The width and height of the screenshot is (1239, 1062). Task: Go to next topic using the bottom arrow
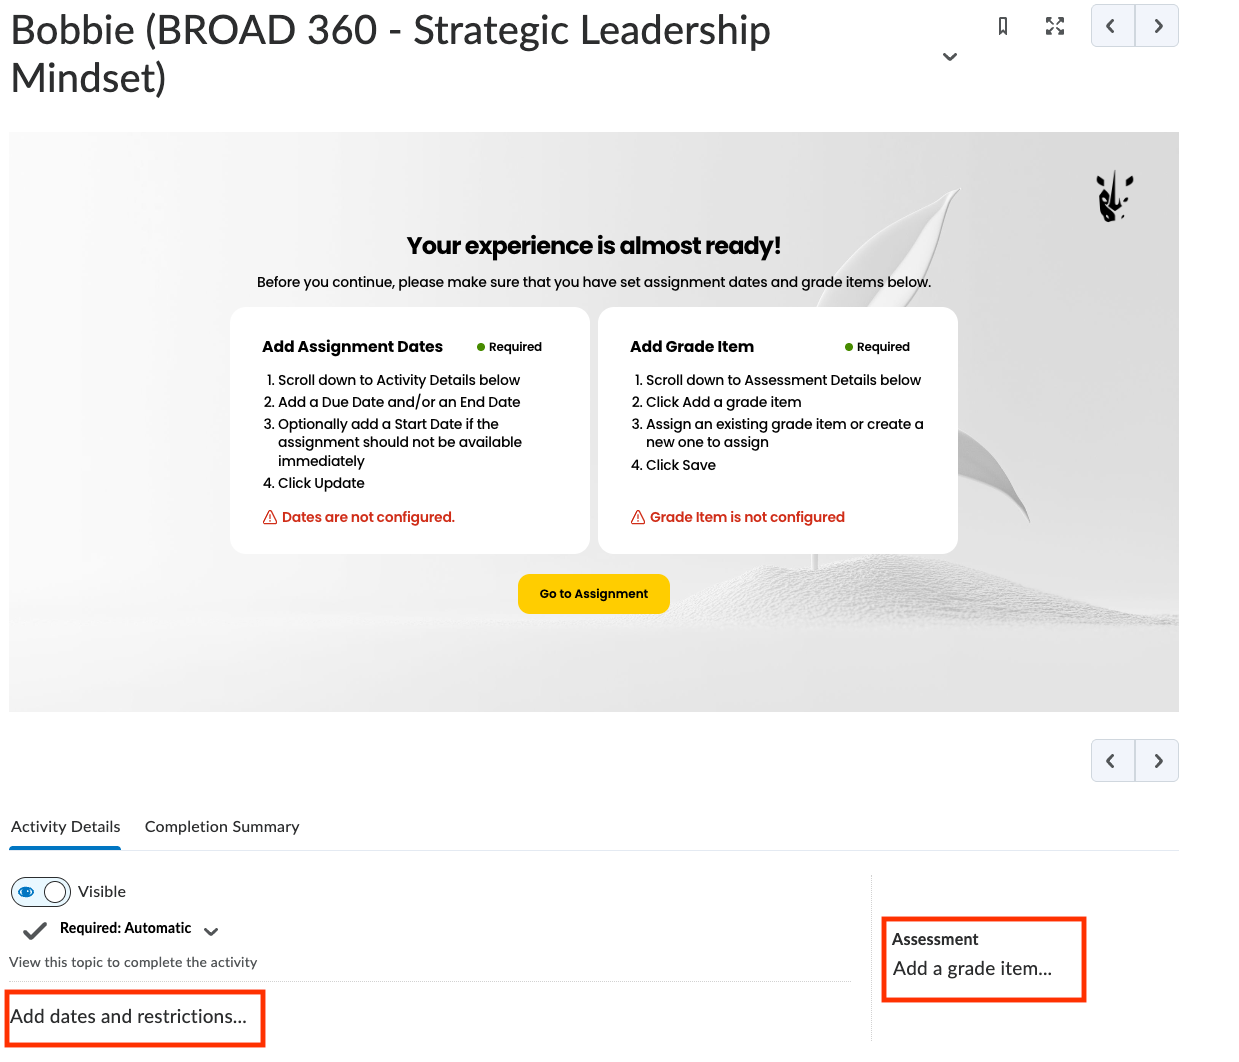click(x=1157, y=761)
